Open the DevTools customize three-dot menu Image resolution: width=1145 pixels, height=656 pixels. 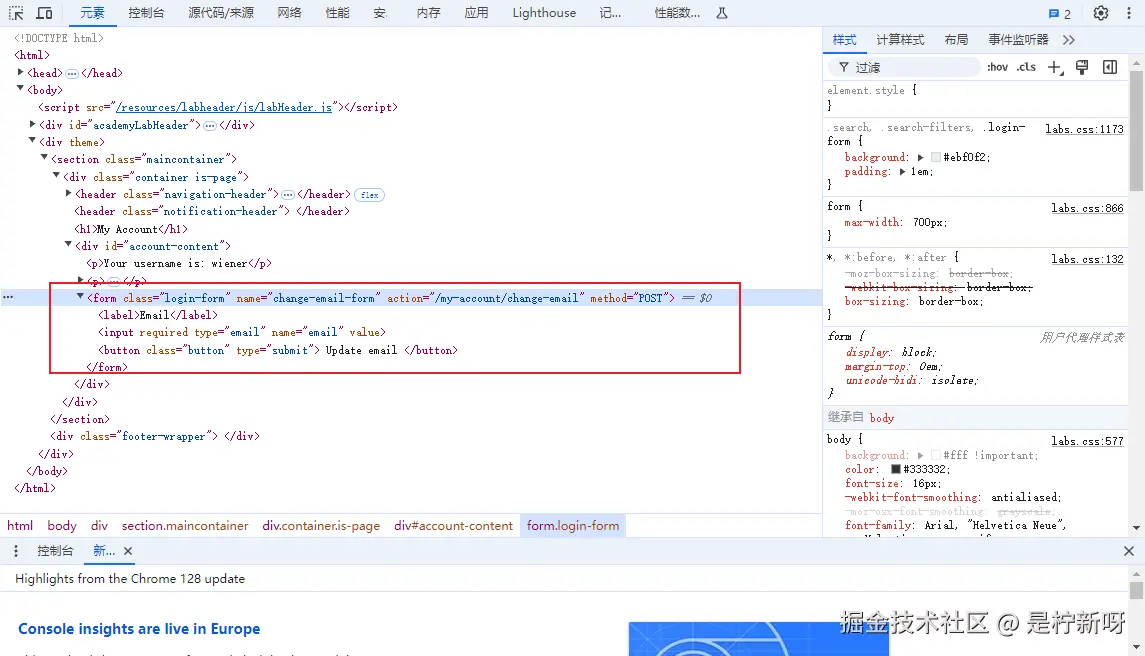[x=1129, y=13]
